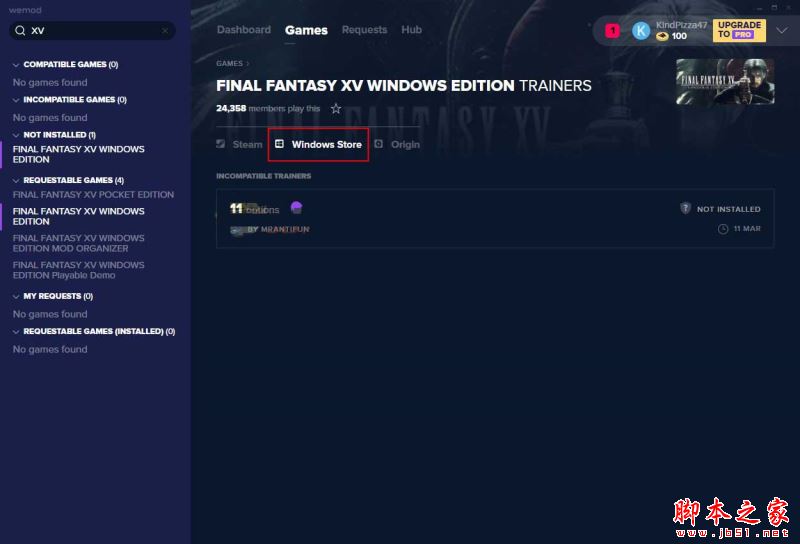The image size is (800, 544).
Task: Click the Final Fantasy XV cover thumbnail
Action: click(x=725, y=82)
